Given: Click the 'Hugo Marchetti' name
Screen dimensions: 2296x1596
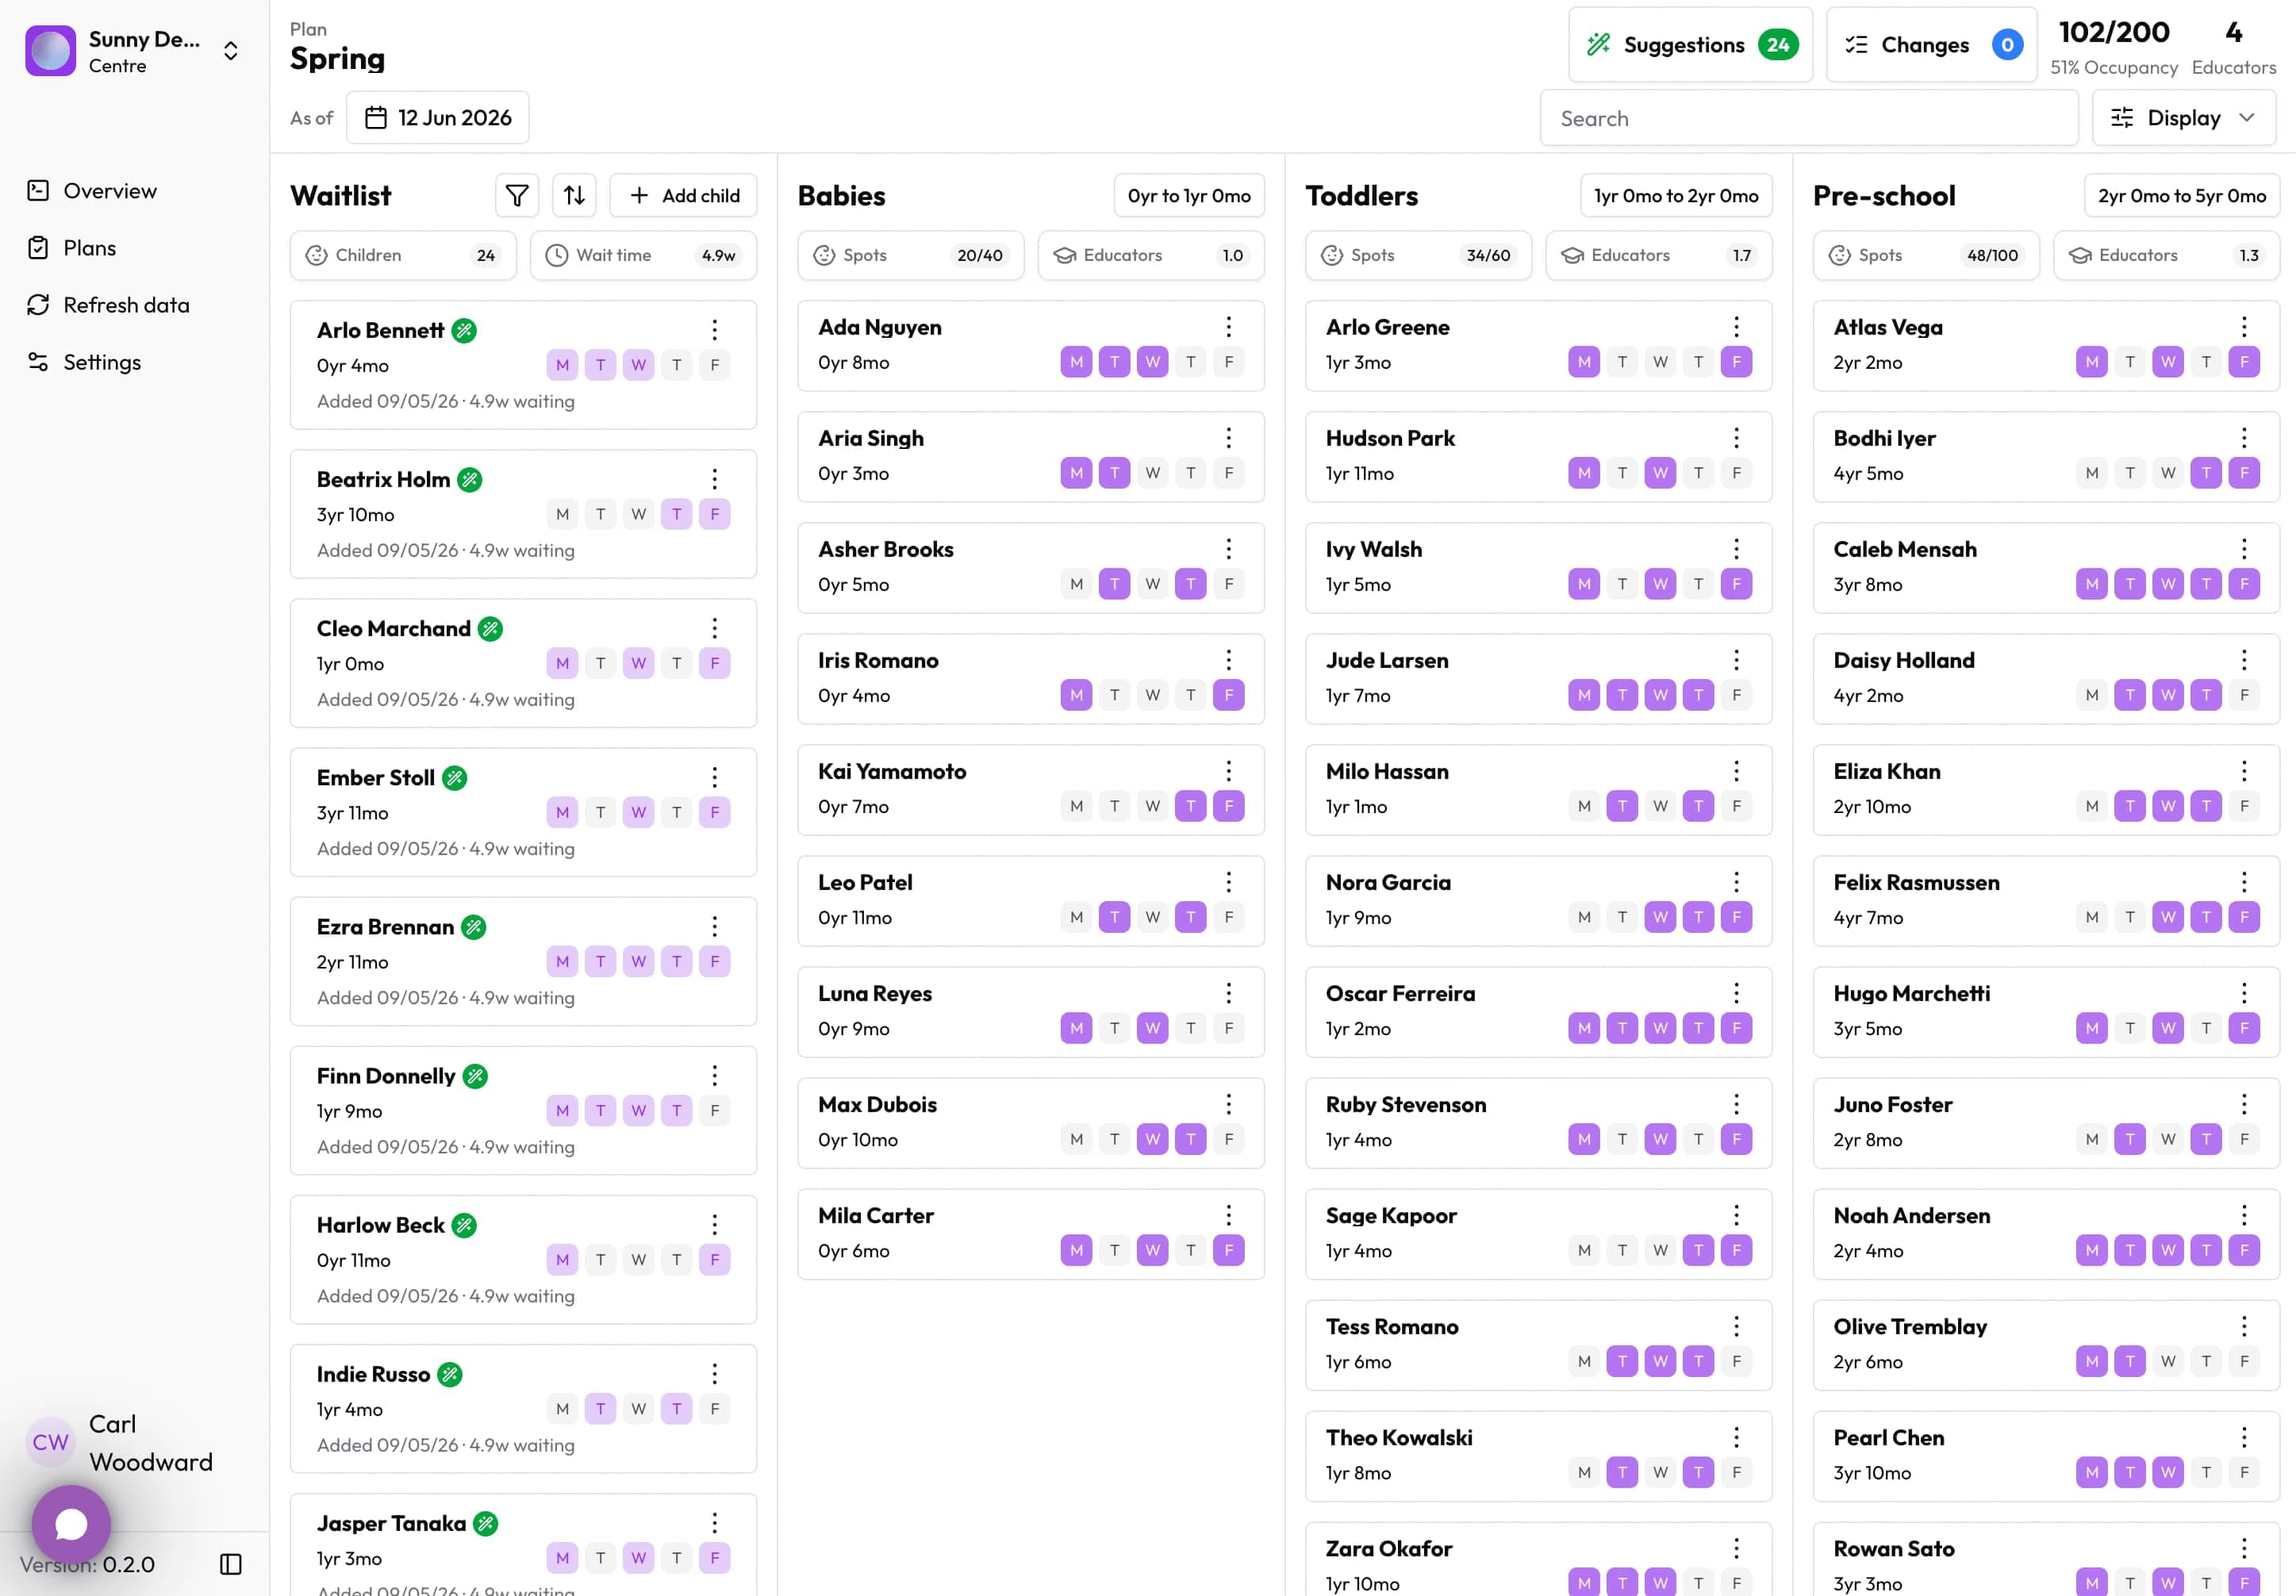Looking at the screenshot, I should point(1911,993).
